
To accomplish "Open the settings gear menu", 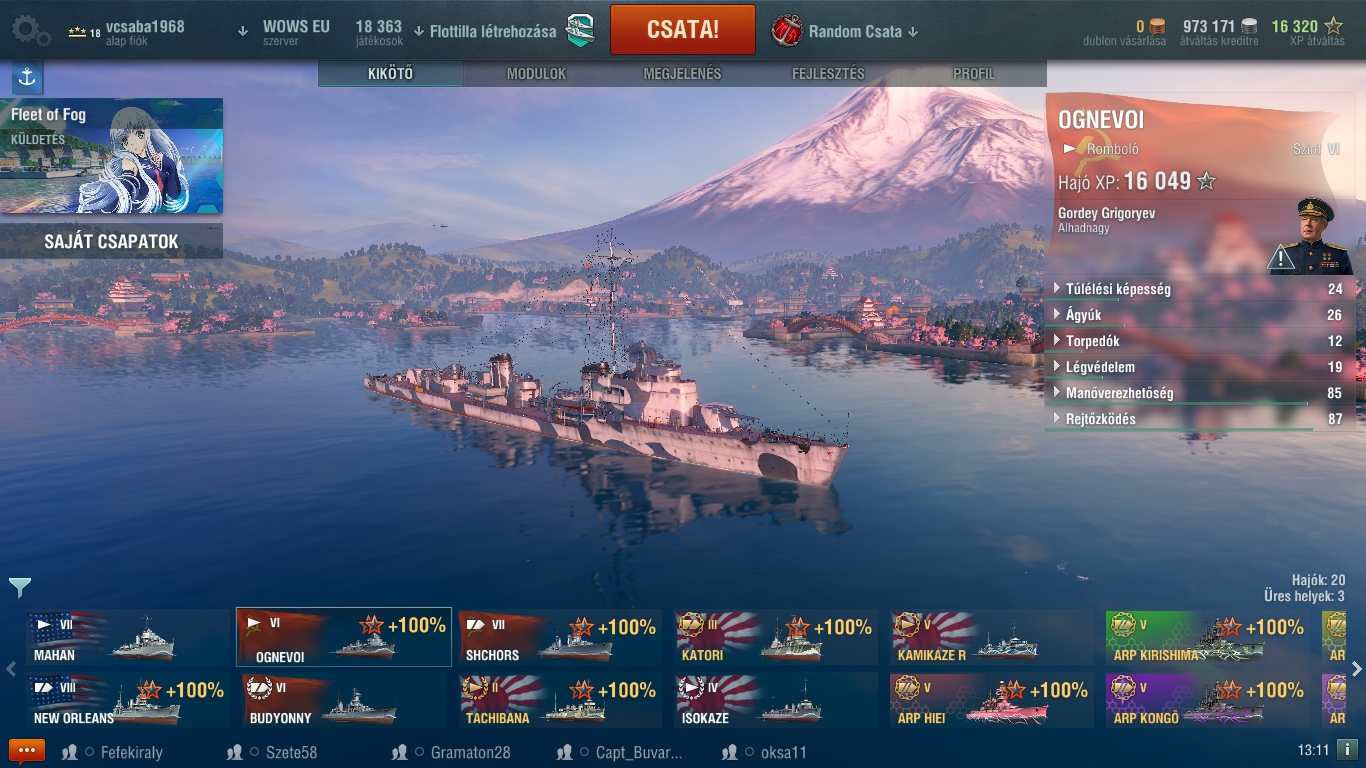I will pos(31,30).
